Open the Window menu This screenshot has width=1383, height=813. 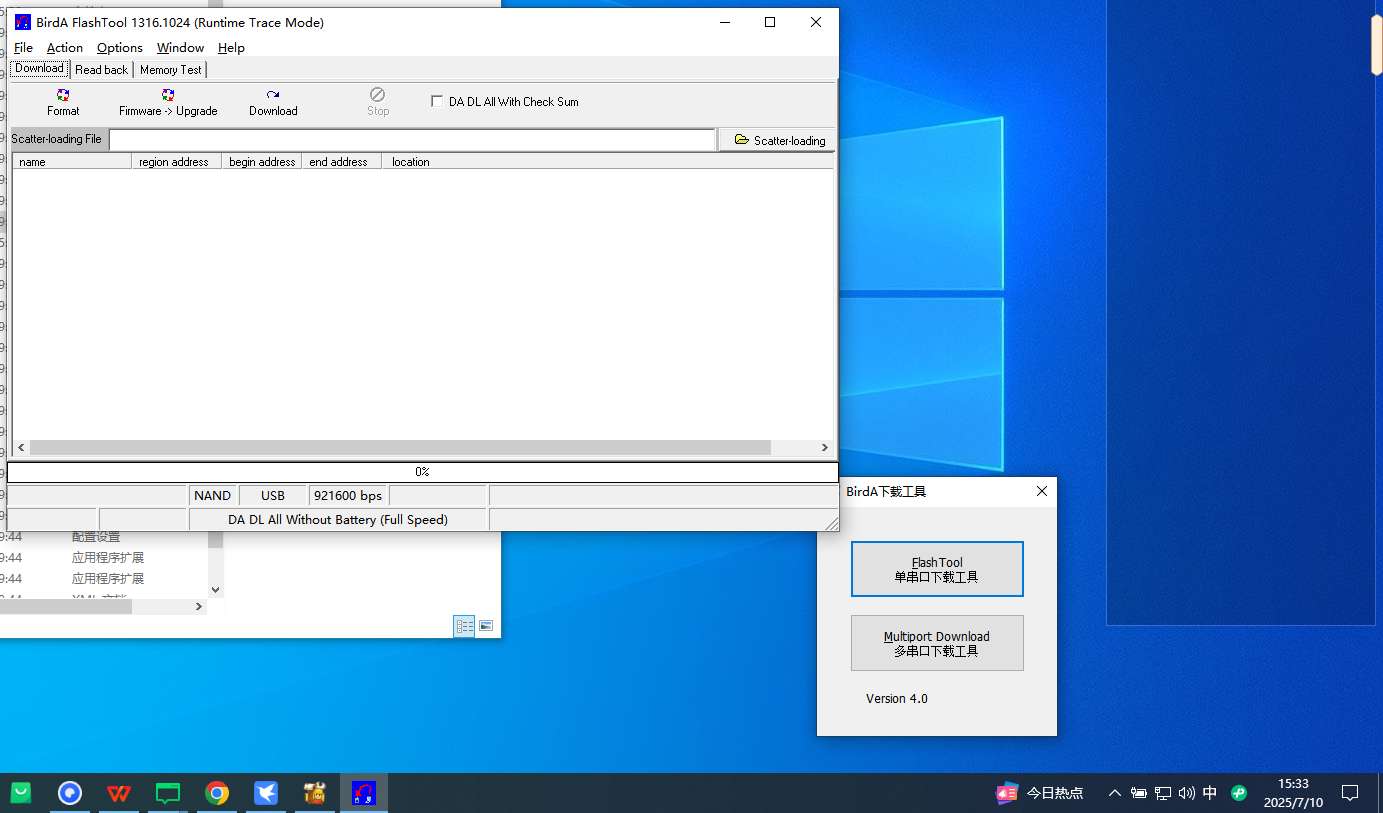180,47
